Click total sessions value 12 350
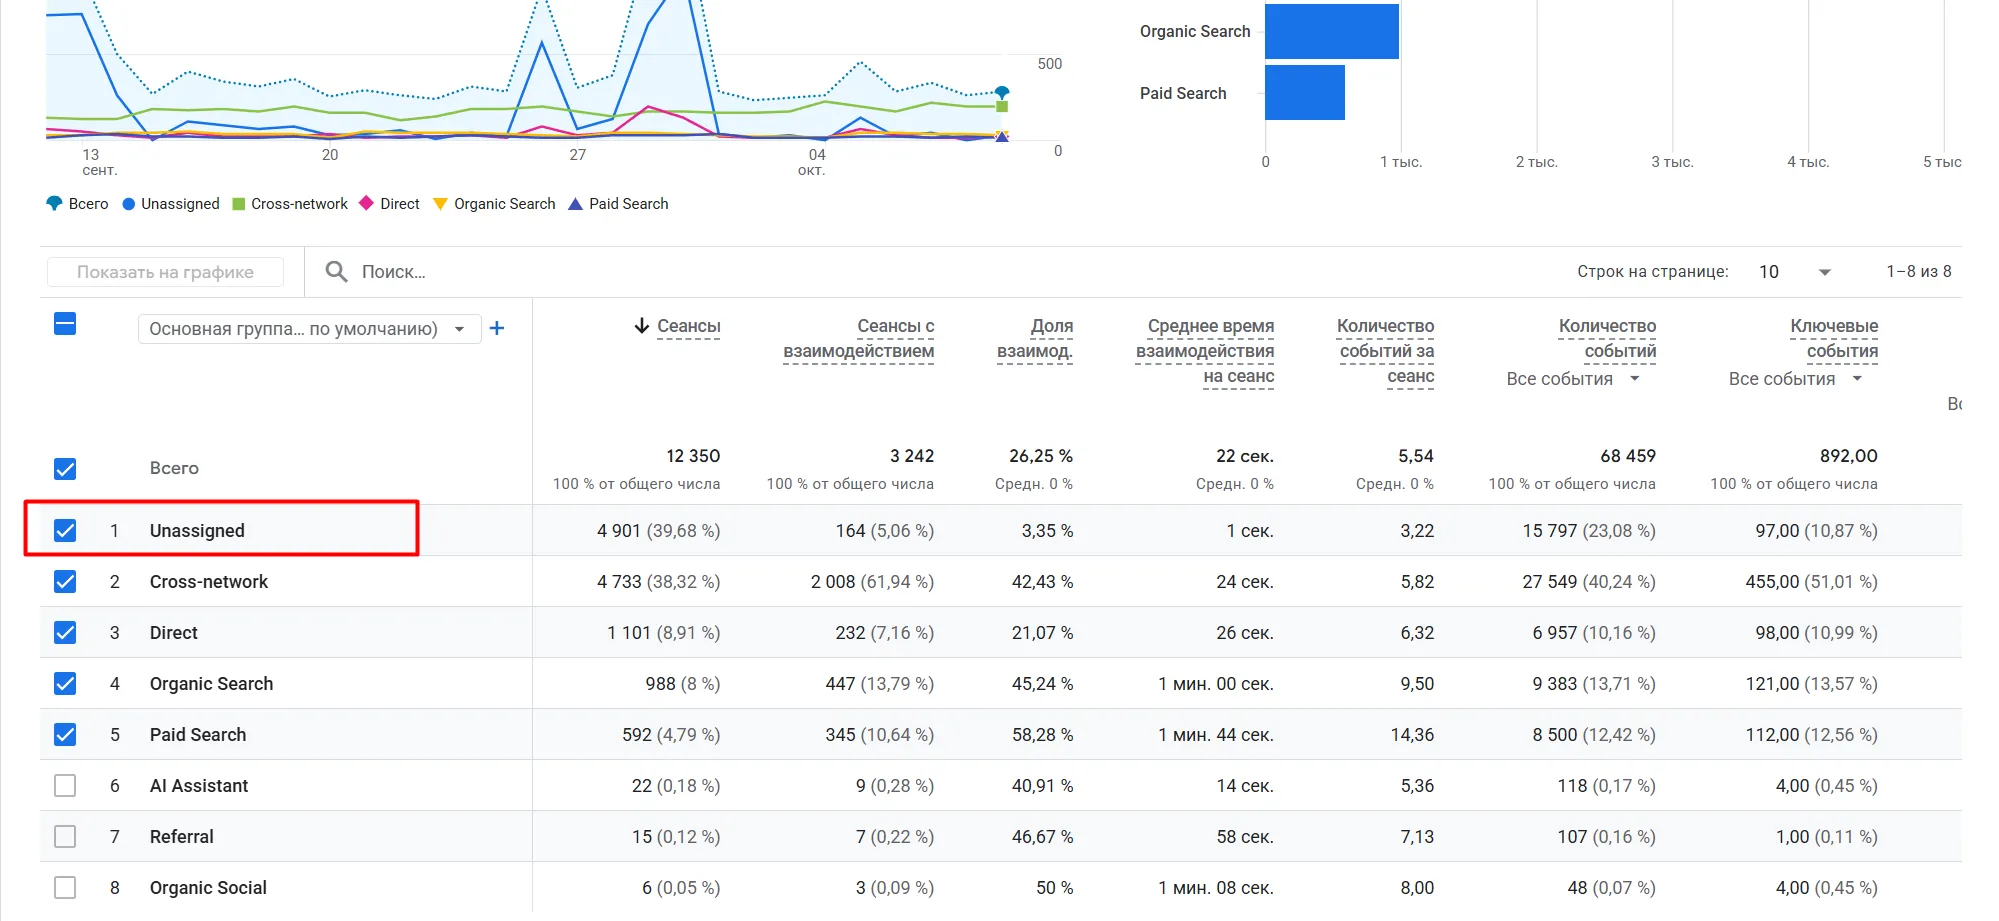This screenshot has height=921, width=1999. pyautogui.click(x=693, y=456)
